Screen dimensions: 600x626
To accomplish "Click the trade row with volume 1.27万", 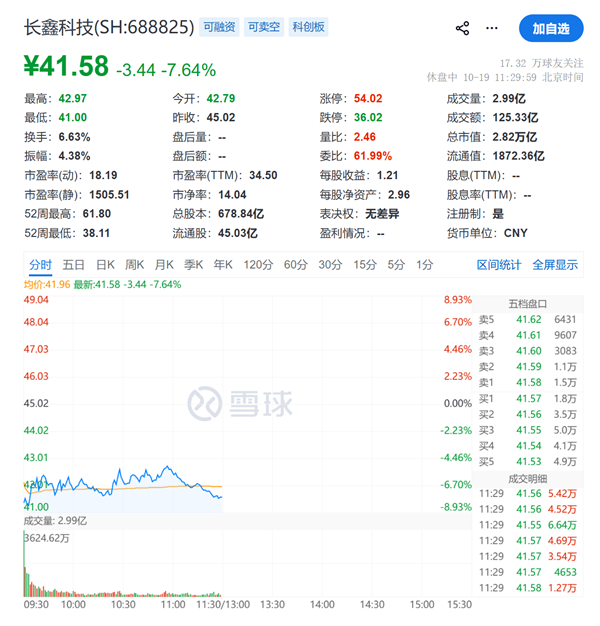I will (x=527, y=588).
